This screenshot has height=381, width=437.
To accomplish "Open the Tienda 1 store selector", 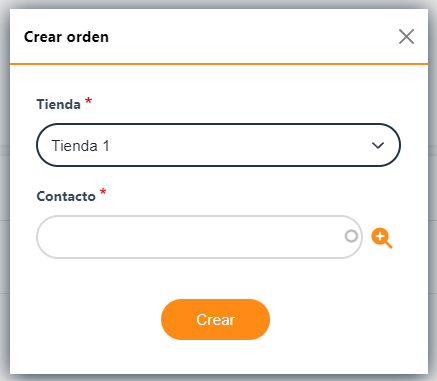I will [218, 145].
